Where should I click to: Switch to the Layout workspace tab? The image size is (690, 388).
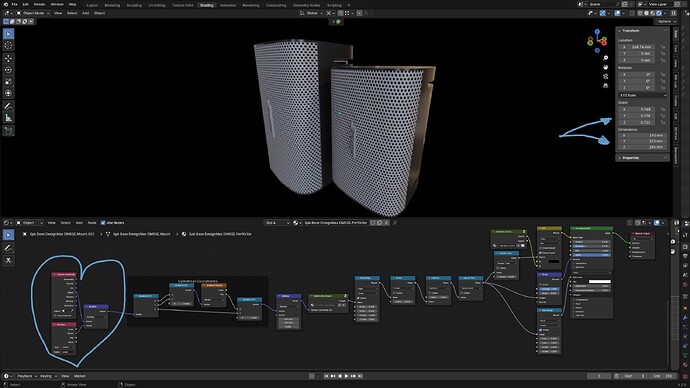[92, 5]
